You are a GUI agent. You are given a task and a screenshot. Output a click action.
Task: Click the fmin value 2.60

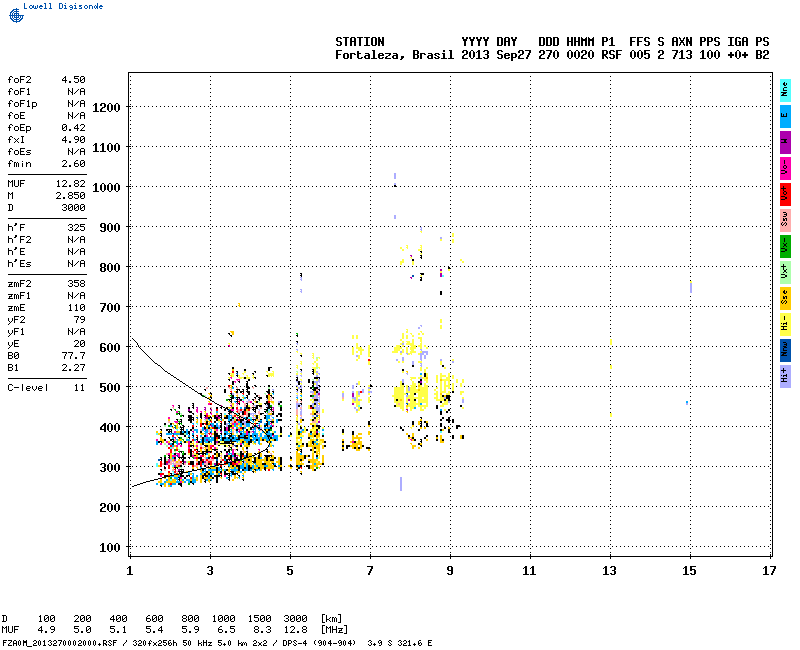73,164
